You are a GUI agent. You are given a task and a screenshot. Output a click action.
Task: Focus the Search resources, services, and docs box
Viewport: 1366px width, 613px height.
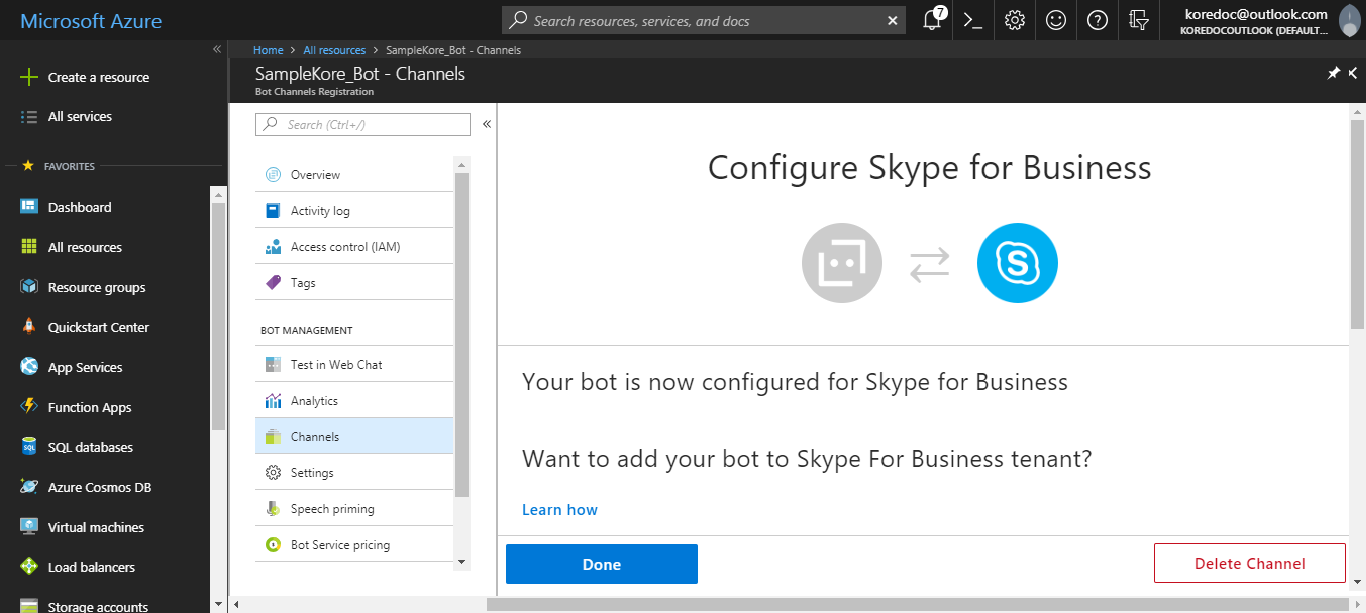click(706, 20)
